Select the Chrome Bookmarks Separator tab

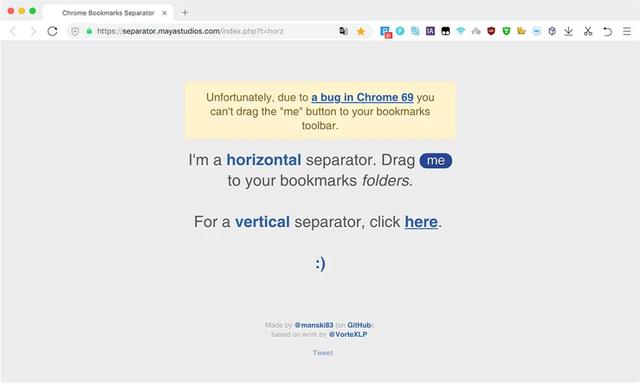coord(108,13)
